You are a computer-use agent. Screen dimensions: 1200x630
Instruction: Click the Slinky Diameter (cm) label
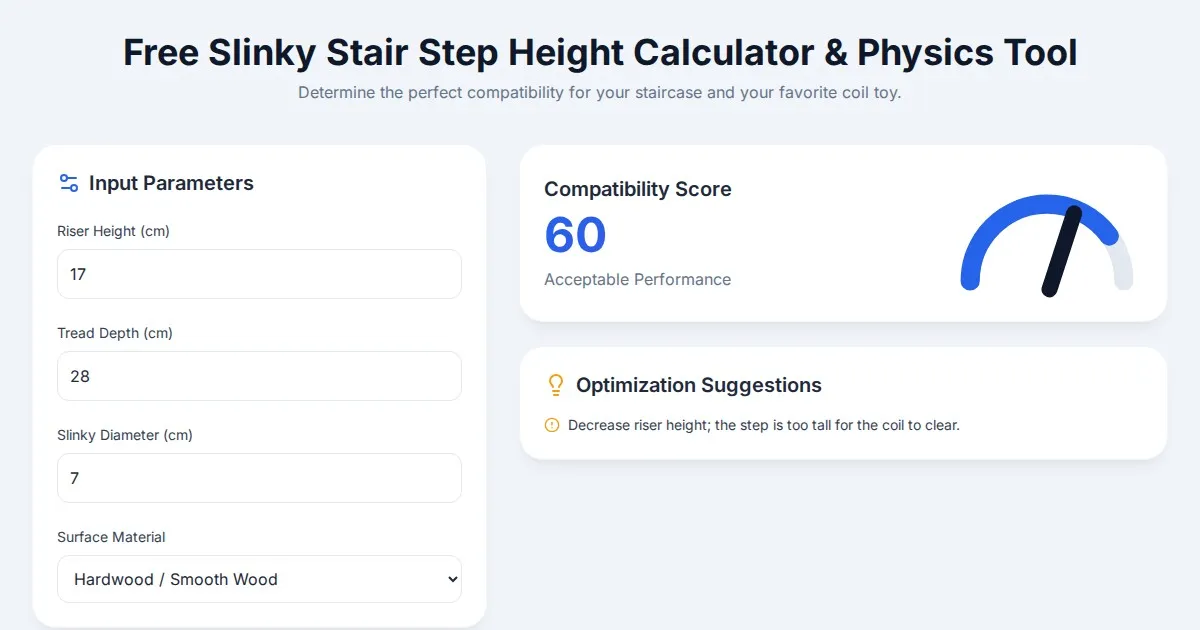(x=125, y=435)
